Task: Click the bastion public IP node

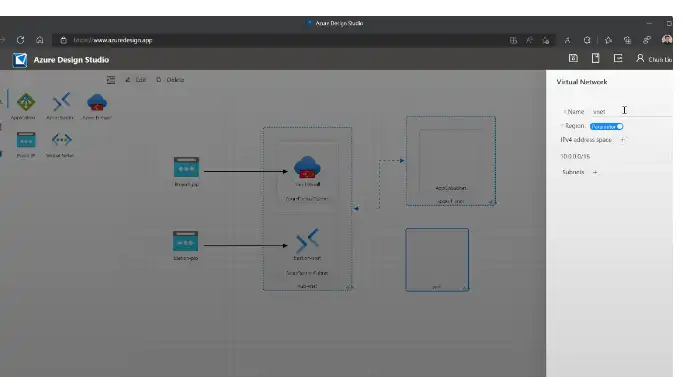Action: pos(185,241)
